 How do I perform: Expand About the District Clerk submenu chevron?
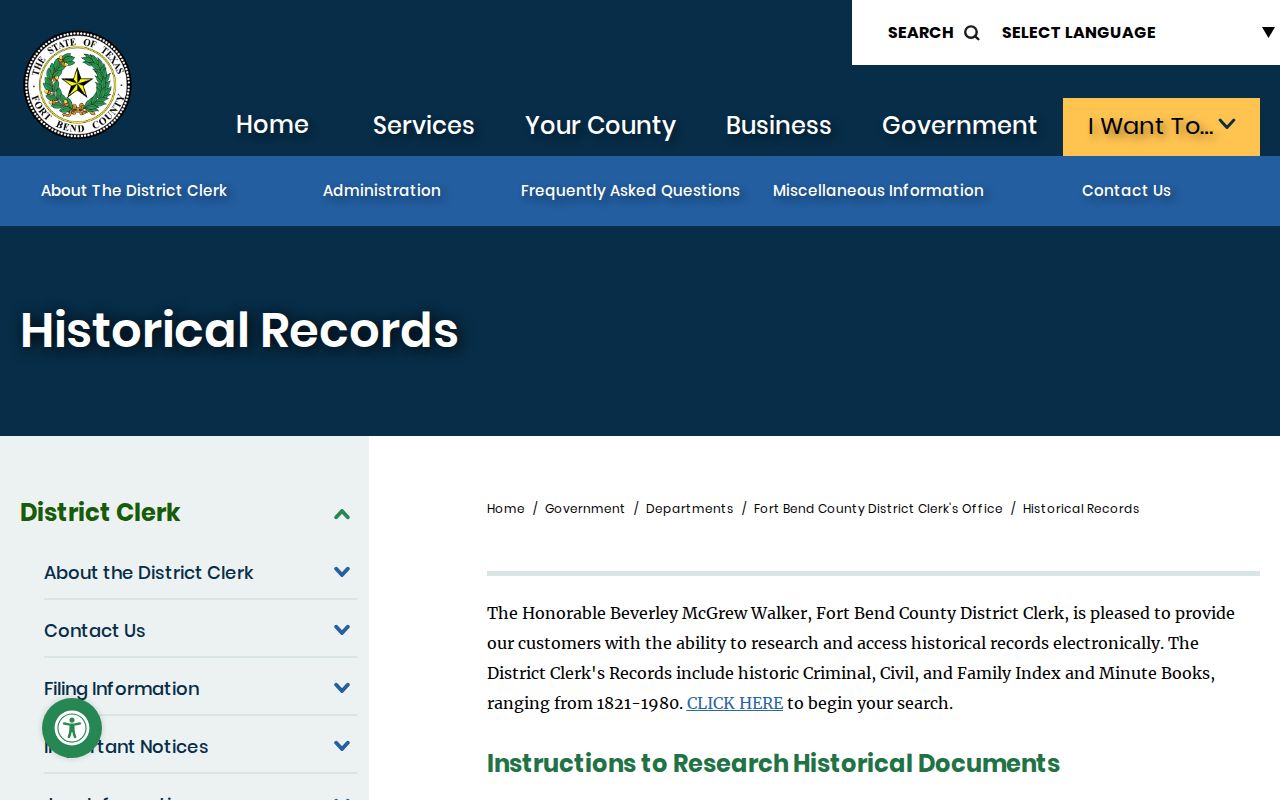pos(342,572)
